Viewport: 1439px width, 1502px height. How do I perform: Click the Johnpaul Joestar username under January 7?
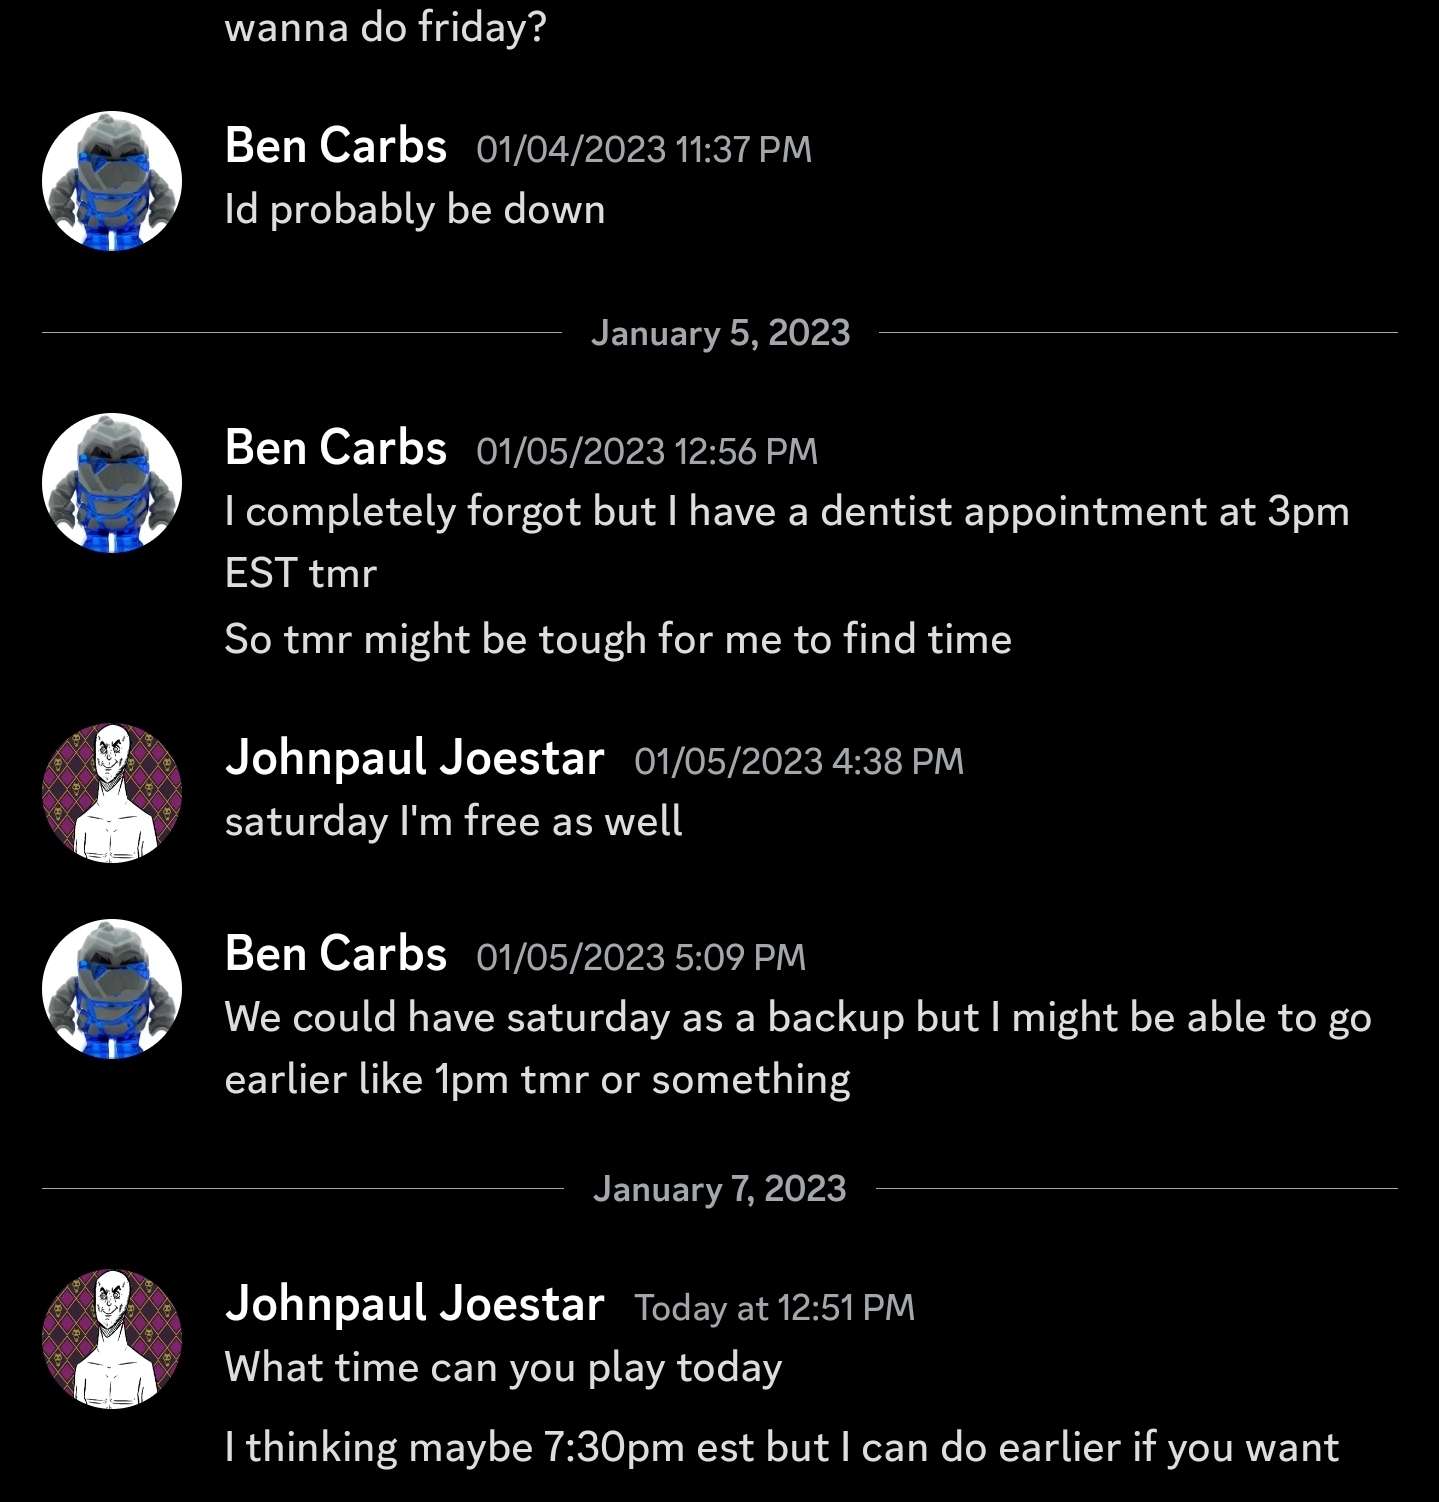[416, 1304]
